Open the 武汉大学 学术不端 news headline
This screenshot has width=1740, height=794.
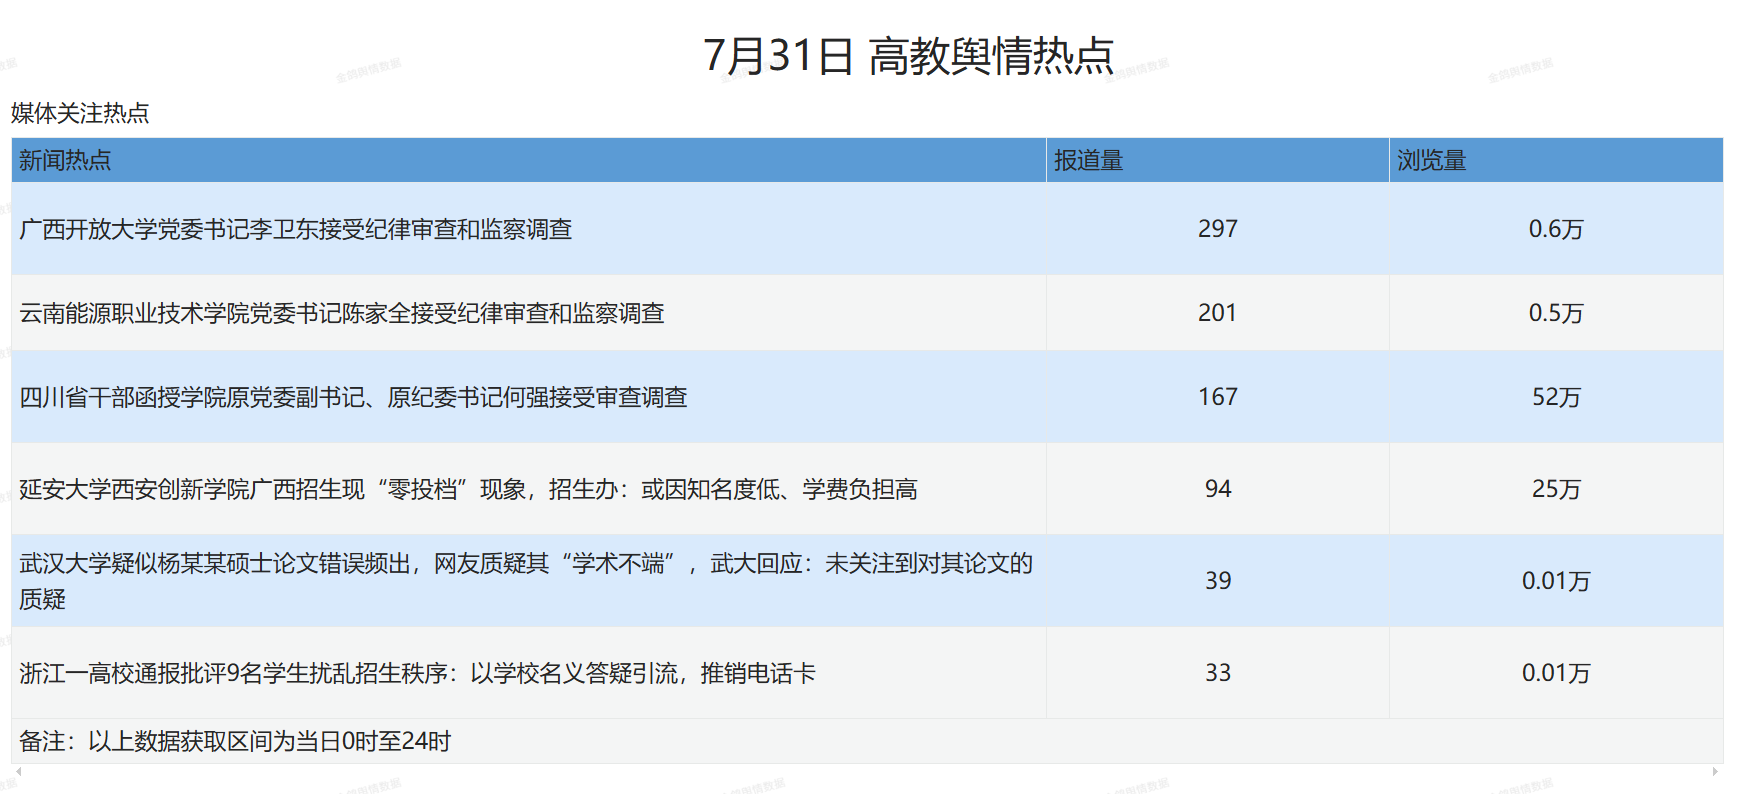(525, 565)
